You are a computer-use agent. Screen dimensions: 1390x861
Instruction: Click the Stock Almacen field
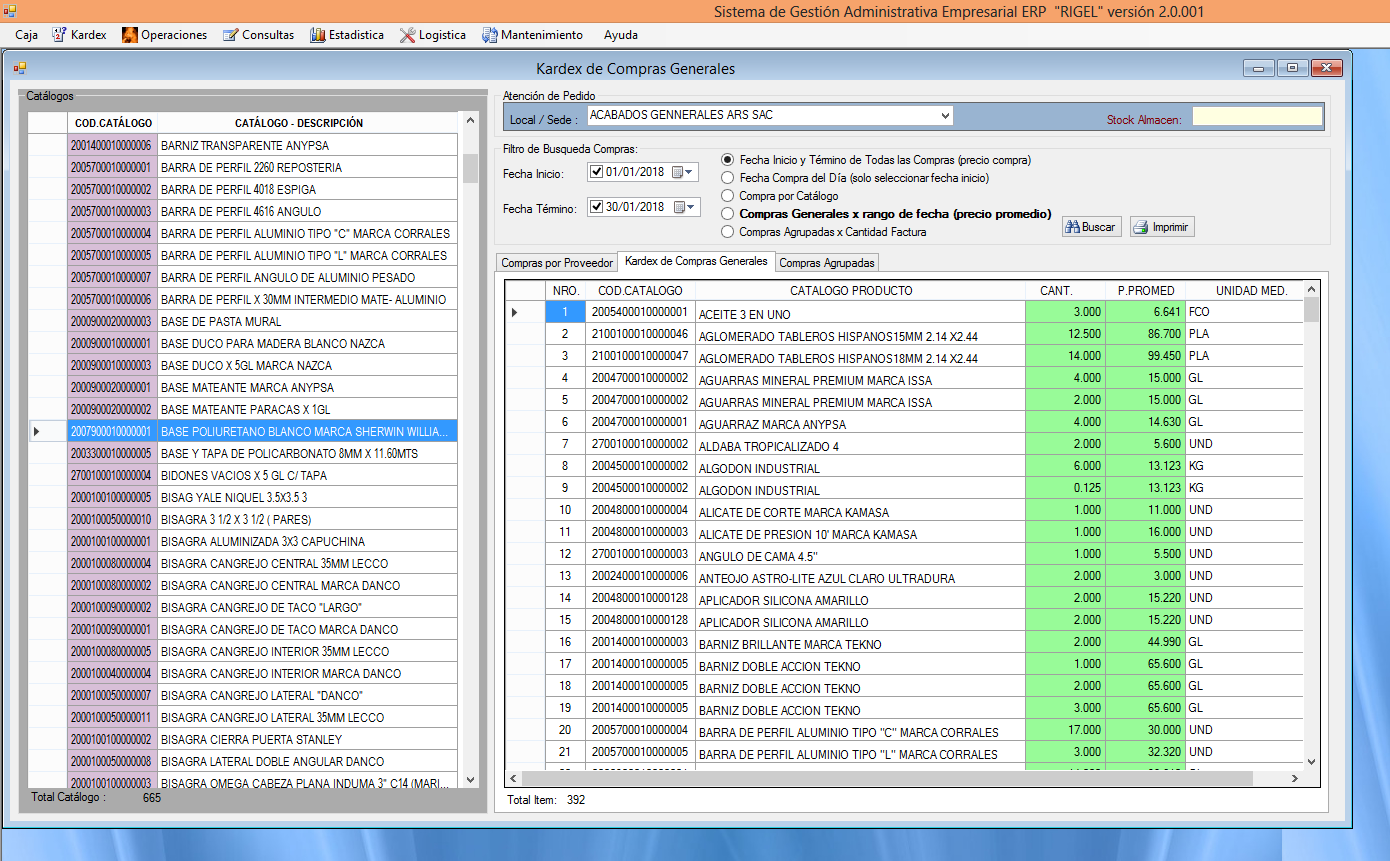[1257, 117]
